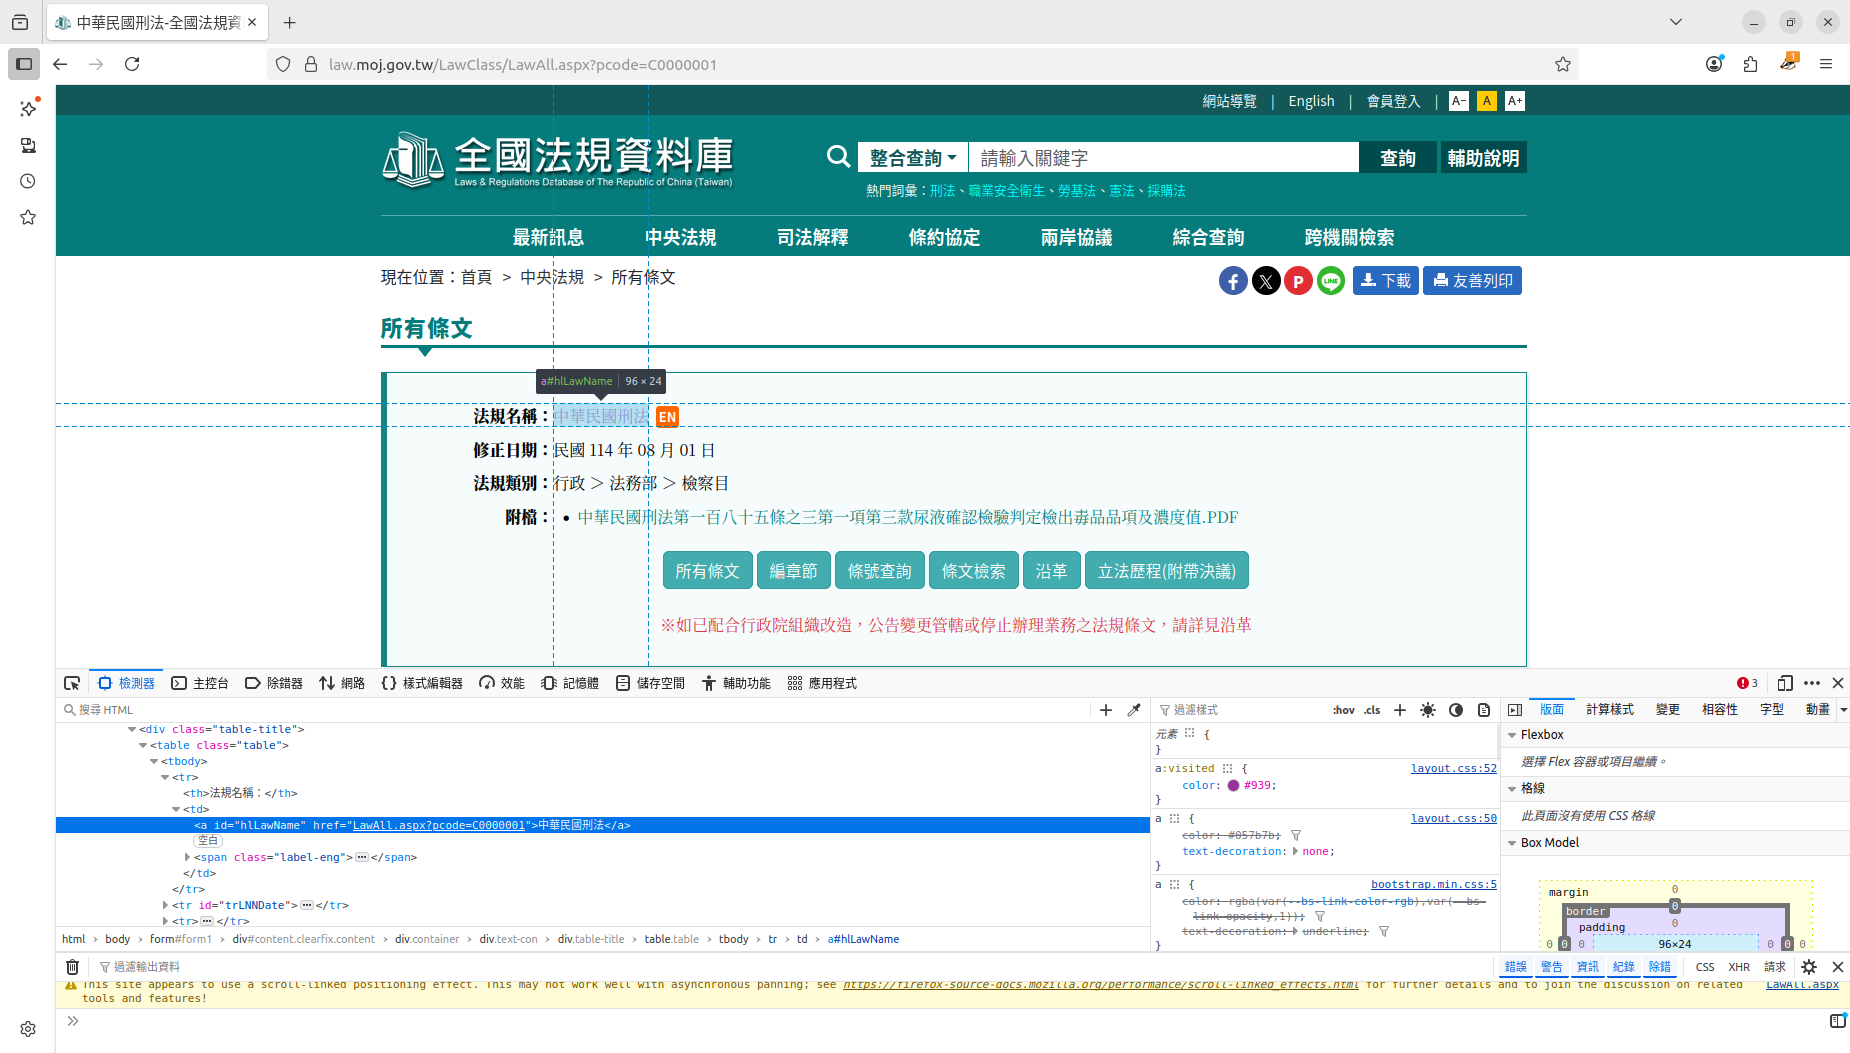This screenshot has height=1053, width=1850.
Task: Click the responsive design mode icon
Action: (x=1785, y=683)
